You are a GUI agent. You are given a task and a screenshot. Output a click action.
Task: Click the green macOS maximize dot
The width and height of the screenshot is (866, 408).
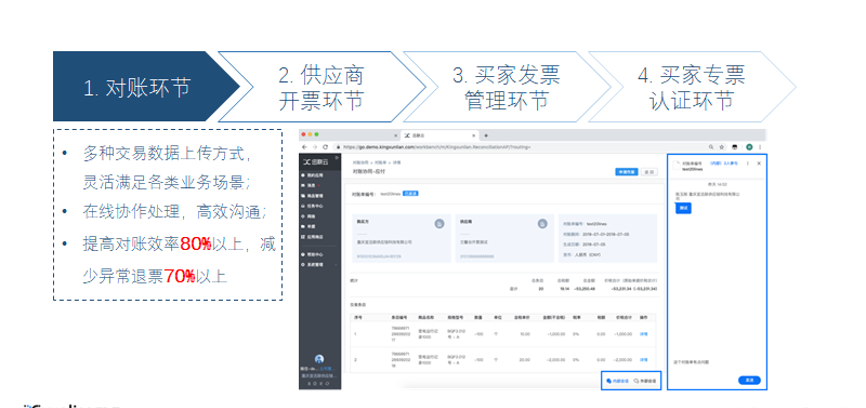[318, 134]
